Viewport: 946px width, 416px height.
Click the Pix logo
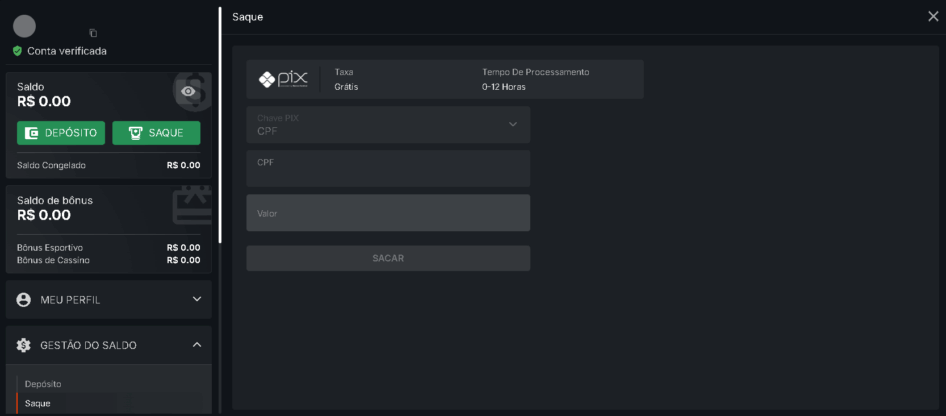(x=283, y=80)
